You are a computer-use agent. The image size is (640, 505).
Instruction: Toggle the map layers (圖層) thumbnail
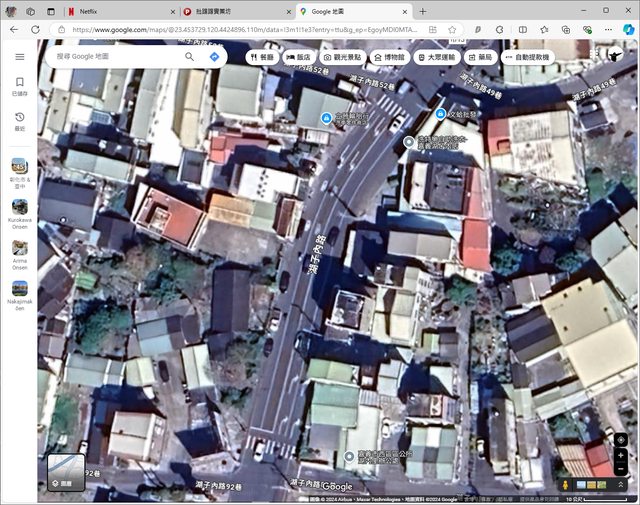67,473
